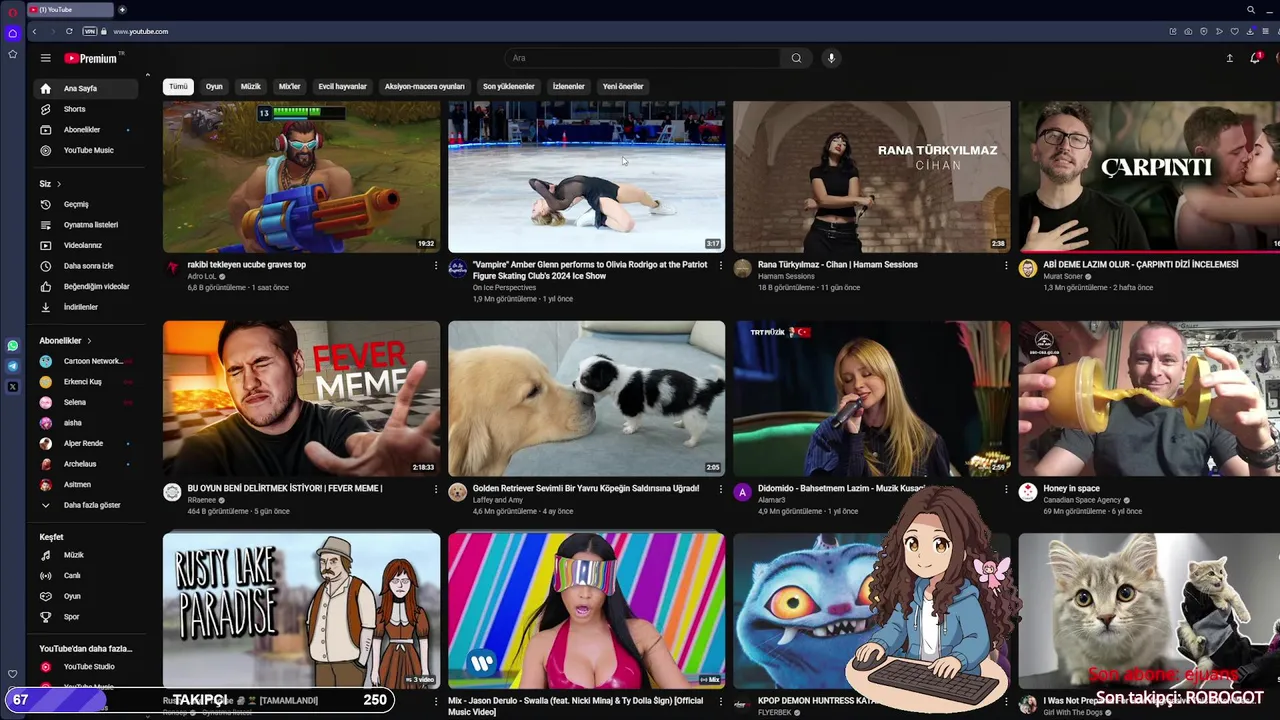The width and height of the screenshot is (1280, 720).
Task: Click the www.youtube.com address bar
Action: [141, 31]
